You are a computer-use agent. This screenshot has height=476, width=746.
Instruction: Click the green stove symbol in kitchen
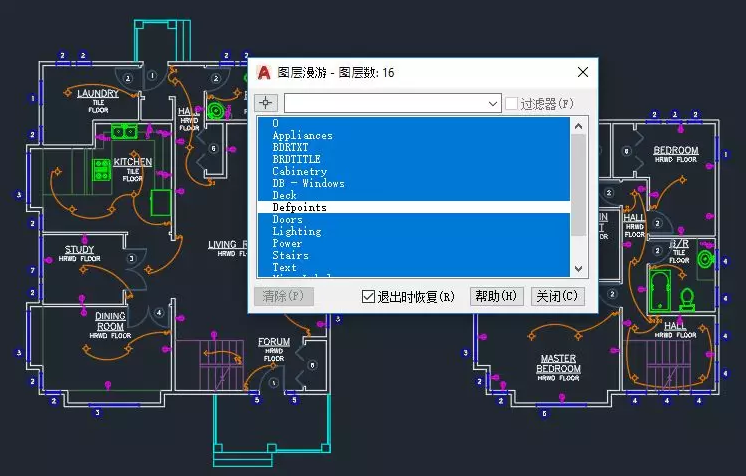coord(101,170)
